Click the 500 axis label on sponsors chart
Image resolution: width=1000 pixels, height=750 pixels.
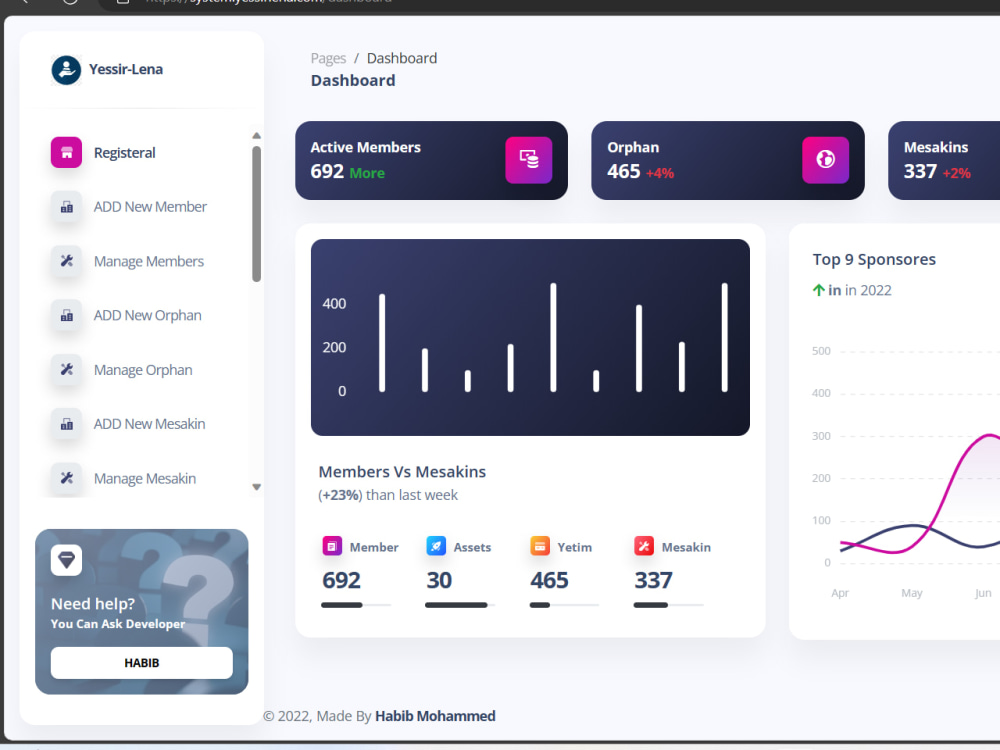pos(821,351)
